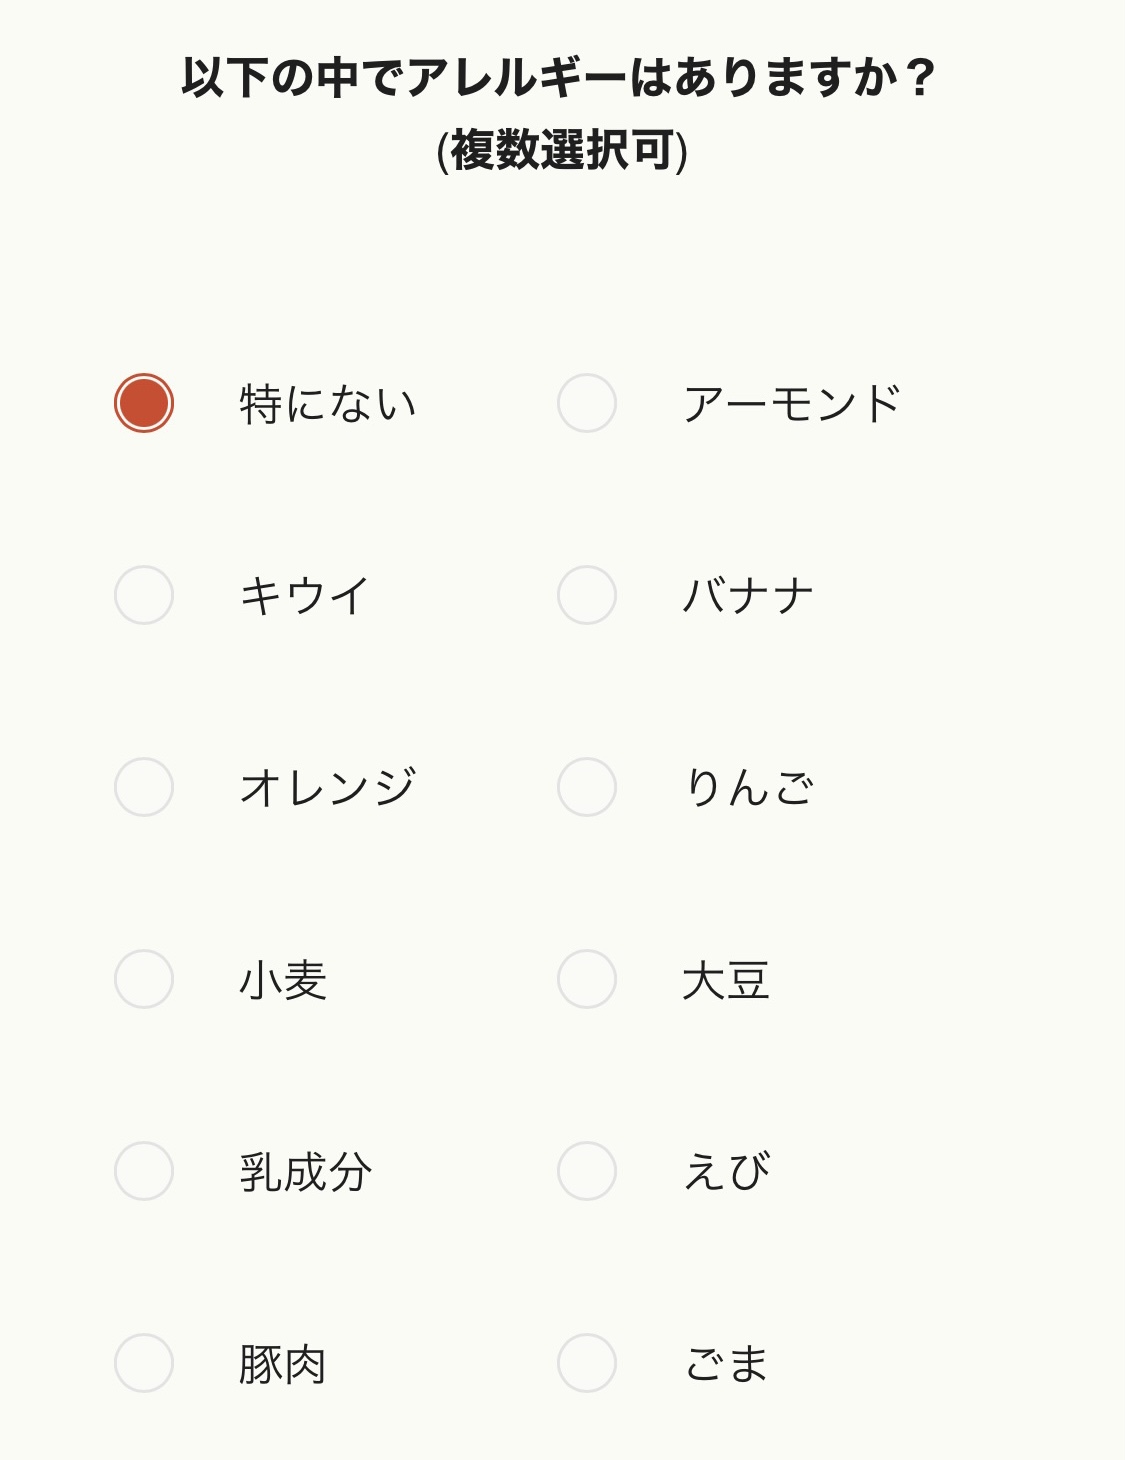Select the アーモンド allergy option
This screenshot has height=1460, width=1125.
click(587, 403)
